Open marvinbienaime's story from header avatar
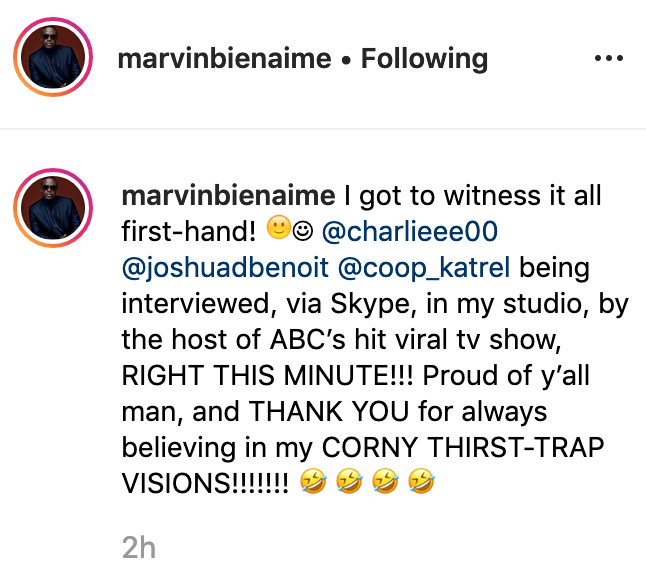 click(x=53, y=57)
